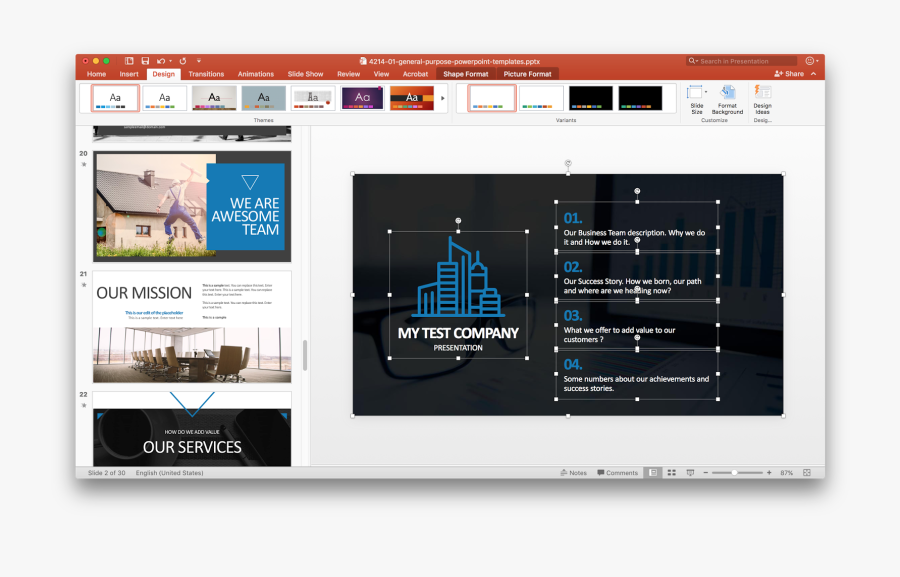Collapse the ribbon using chevron beside Share
The image size is (900, 577).
coord(814,74)
